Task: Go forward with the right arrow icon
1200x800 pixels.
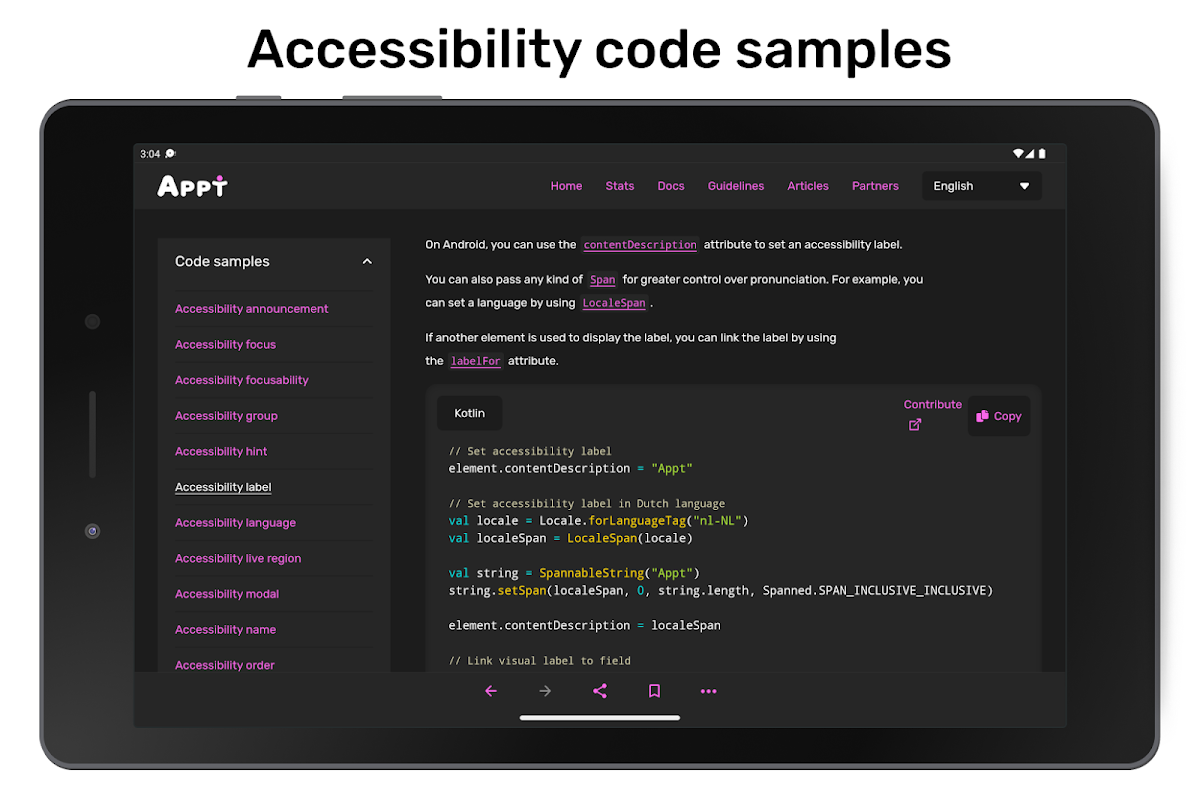Action: coord(545,691)
